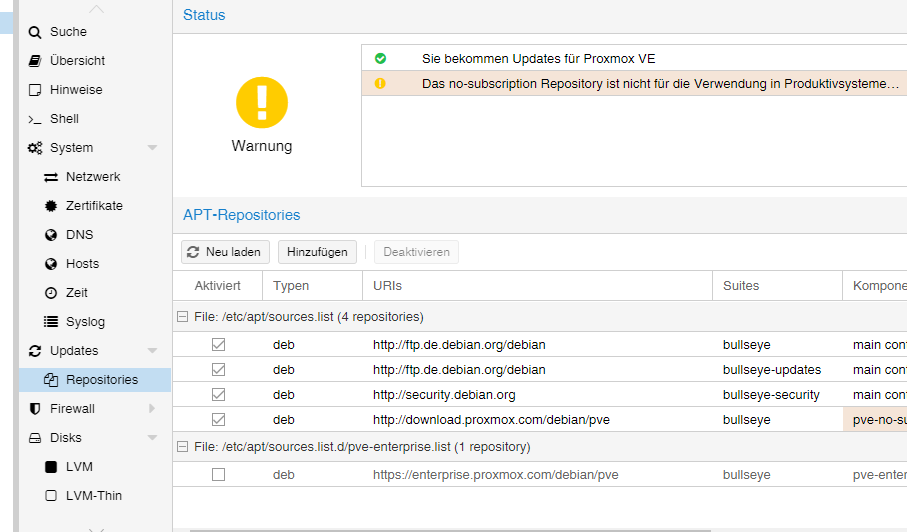
Task: Click the Deaktivieren button
Action: 416,252
